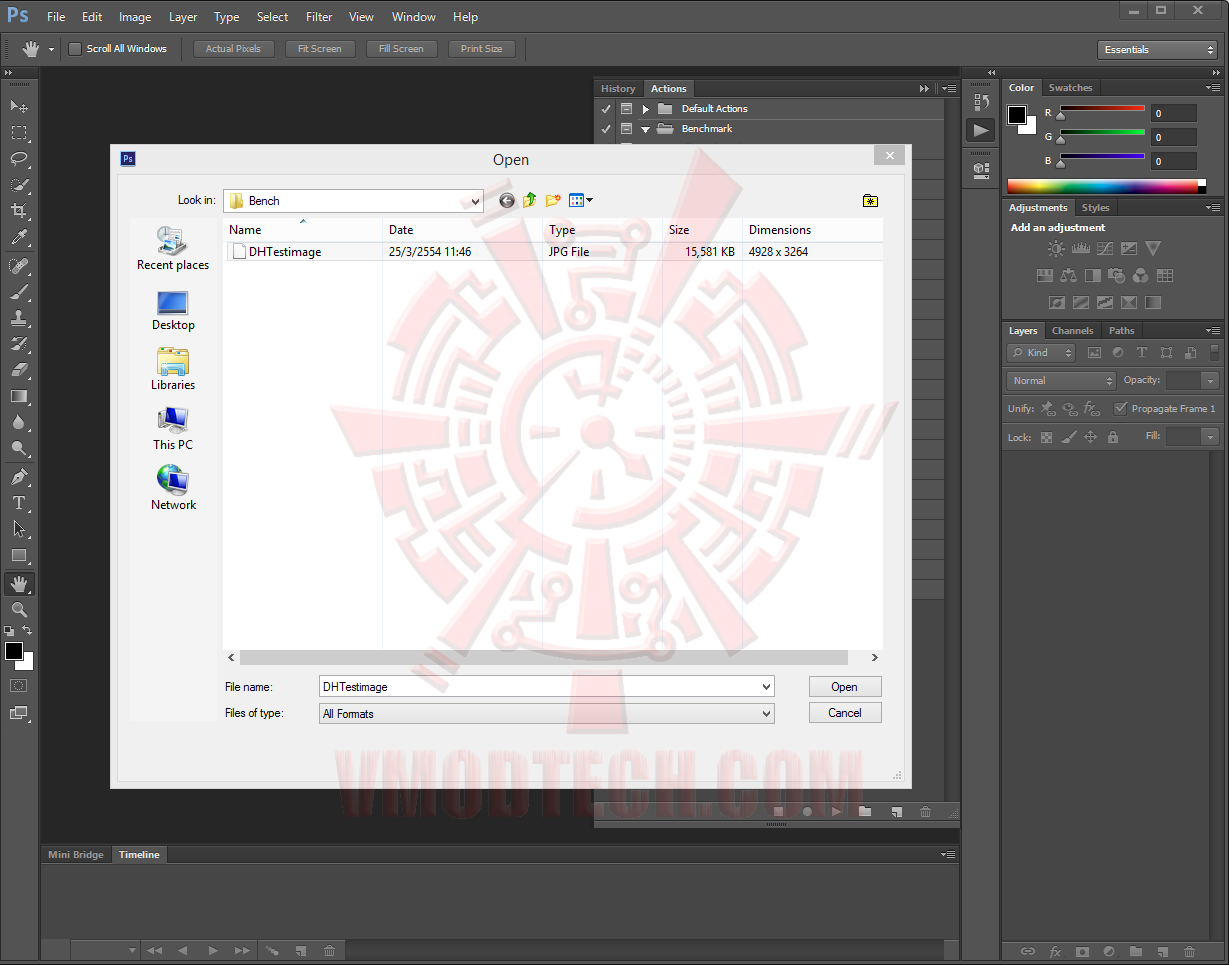The height and width of the screenshot is (965, 1229).
Task: Select the Eraser tool
Action: (19, 370)
